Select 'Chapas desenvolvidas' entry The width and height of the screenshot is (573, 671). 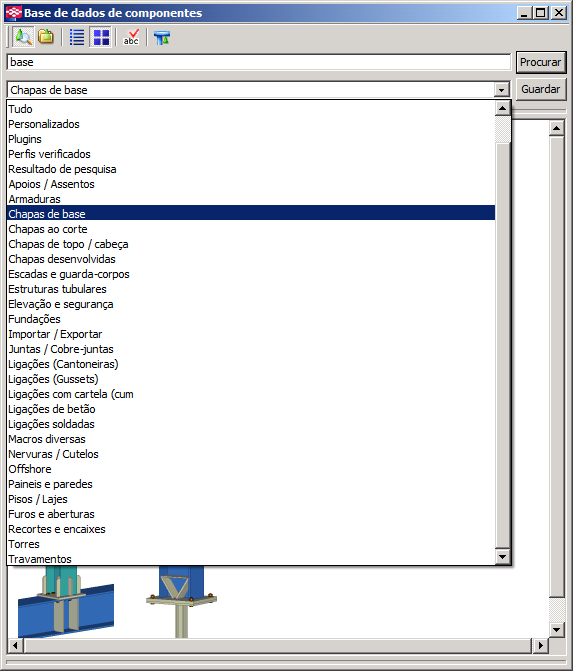pyautogui.click(x=251, y=259)
